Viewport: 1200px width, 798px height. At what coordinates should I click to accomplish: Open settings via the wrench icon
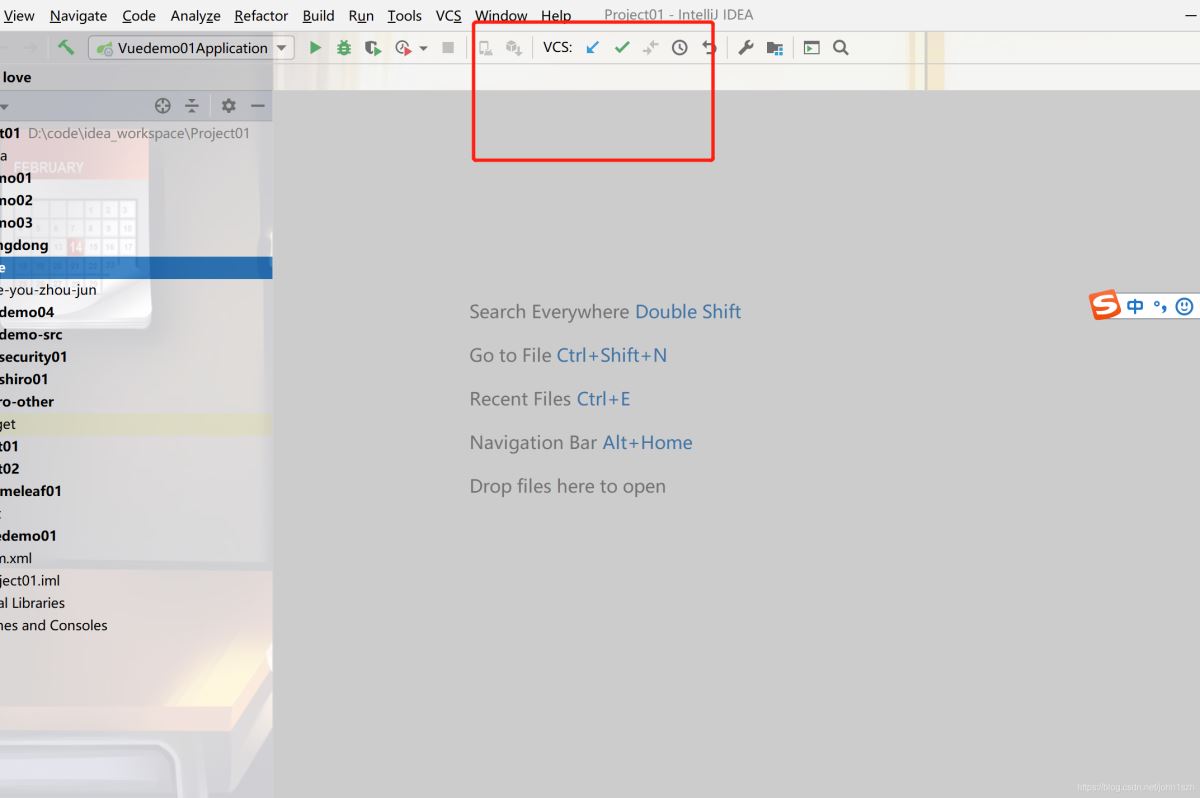(x=746, y=47)
